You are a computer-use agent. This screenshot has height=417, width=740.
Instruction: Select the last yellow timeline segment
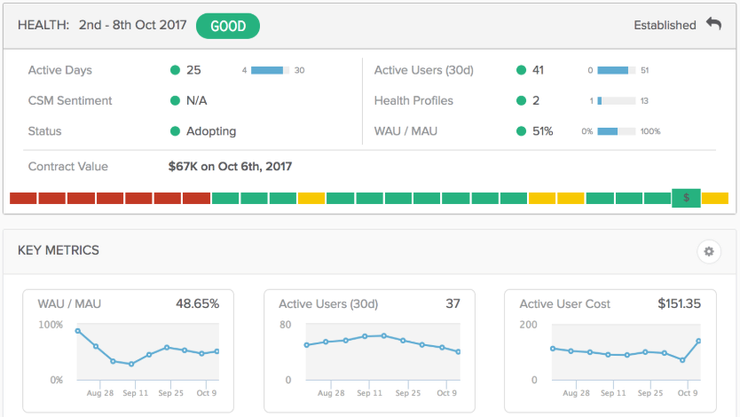715,198
